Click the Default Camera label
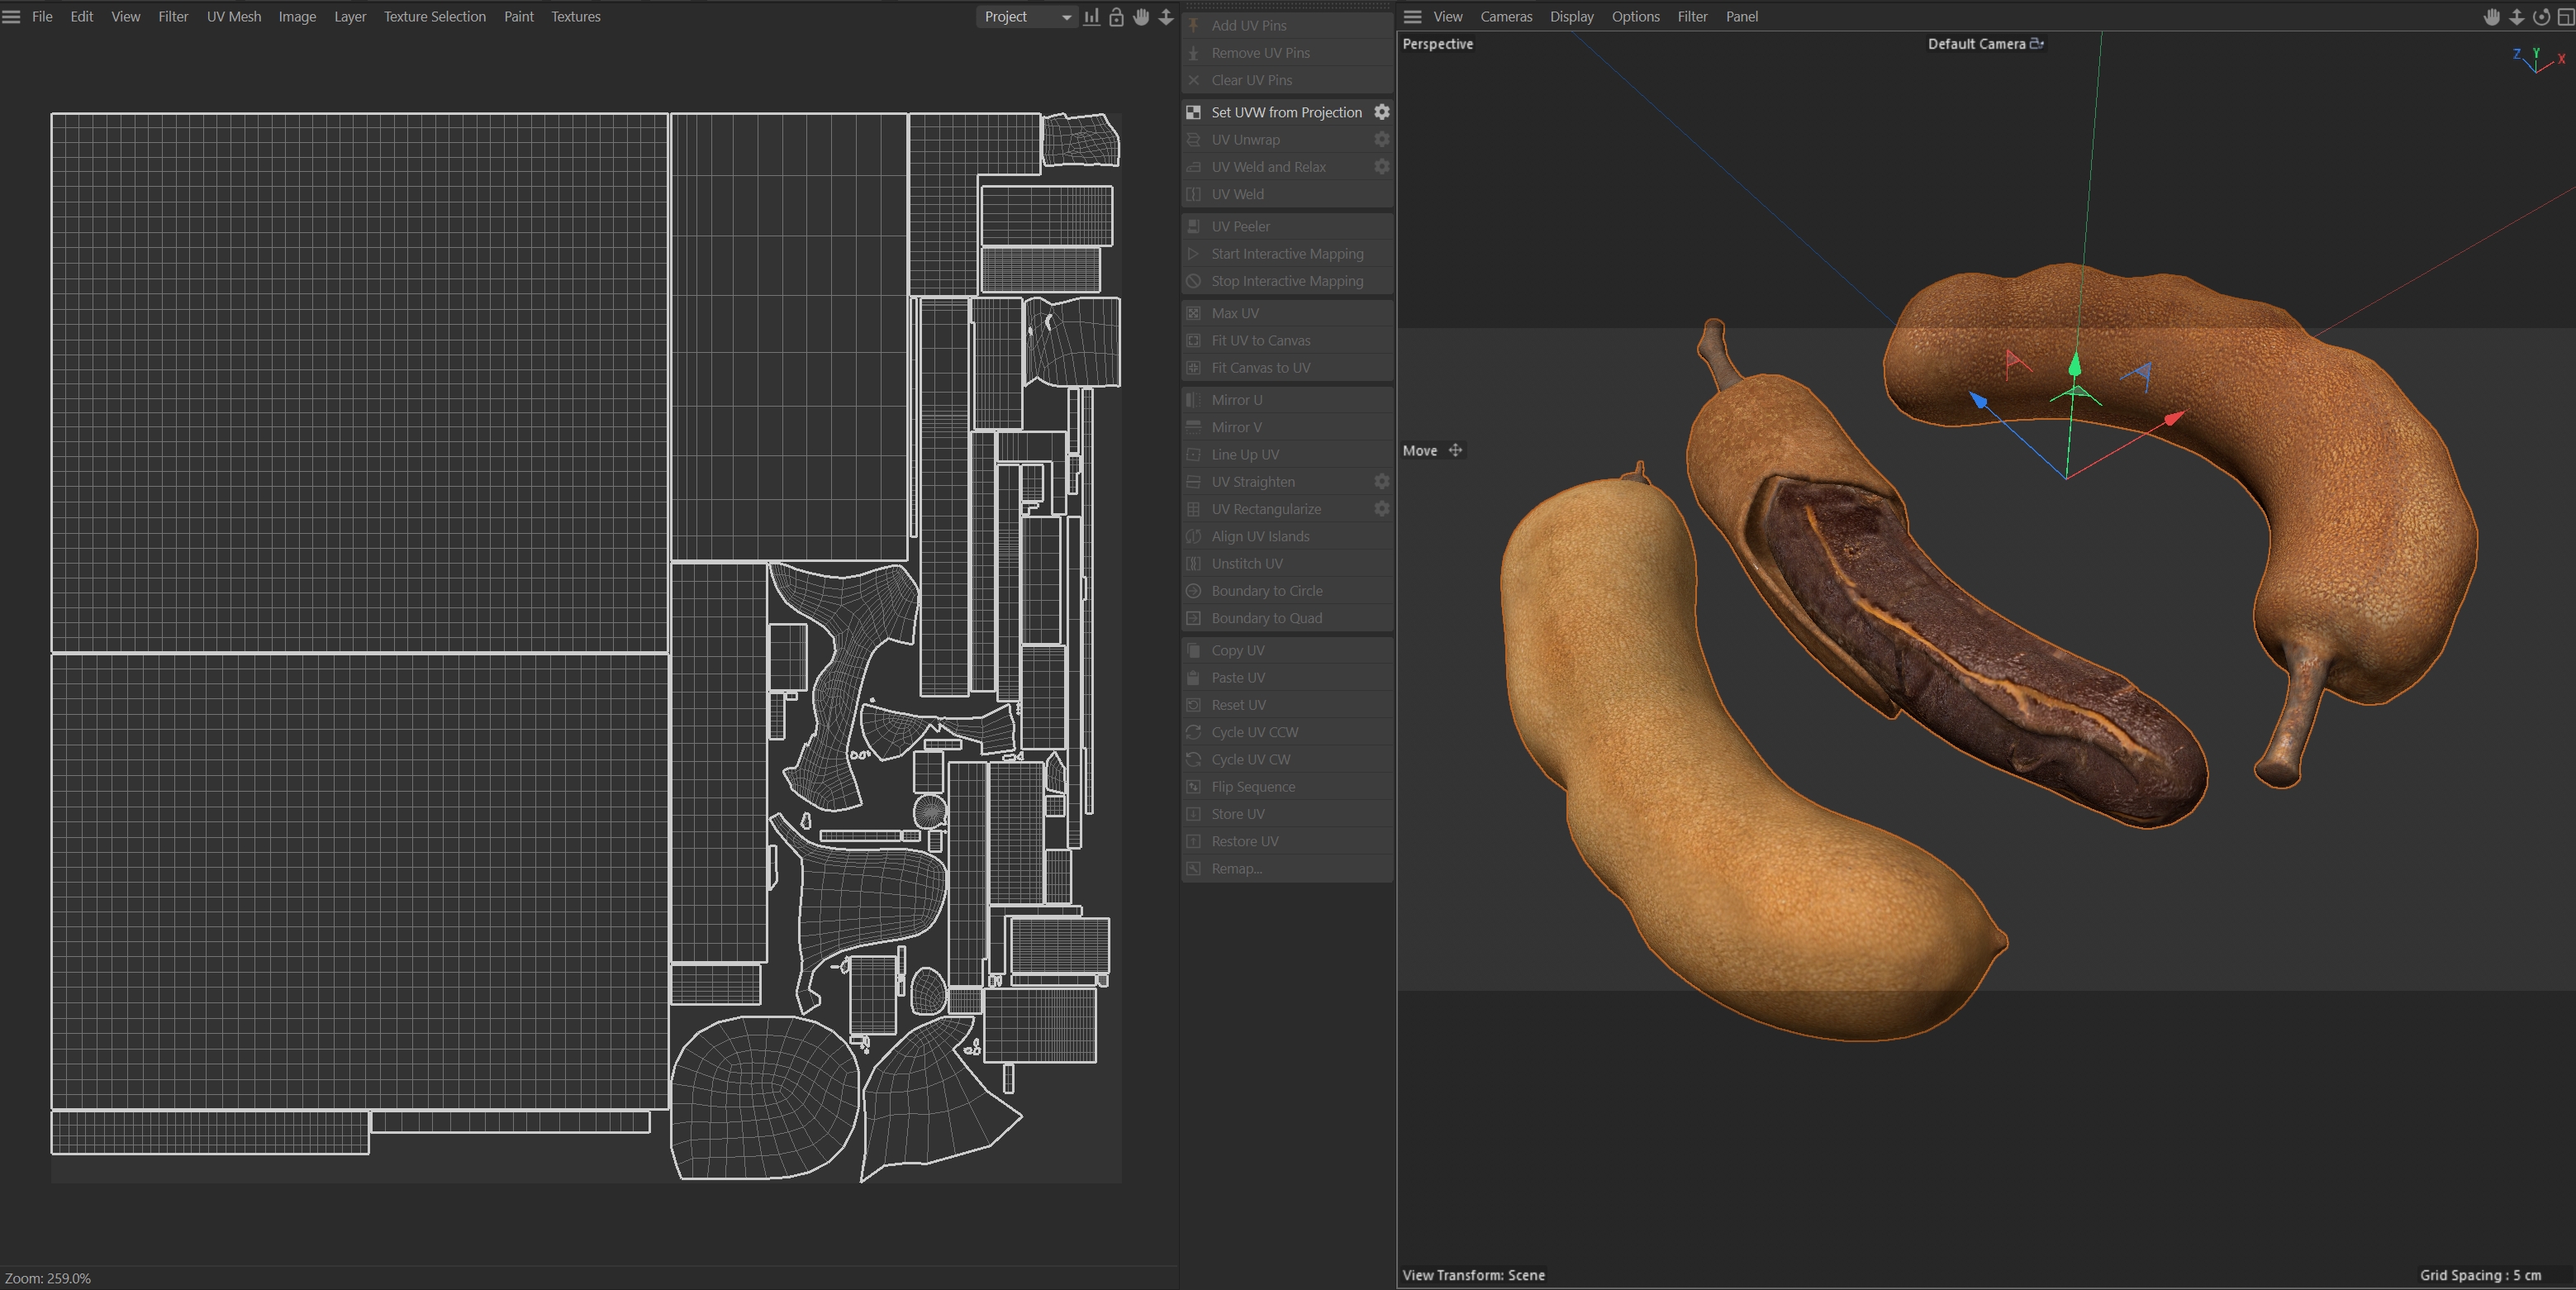Viewport: 2576px width, 1290px height. click(x=1975, y=44)
